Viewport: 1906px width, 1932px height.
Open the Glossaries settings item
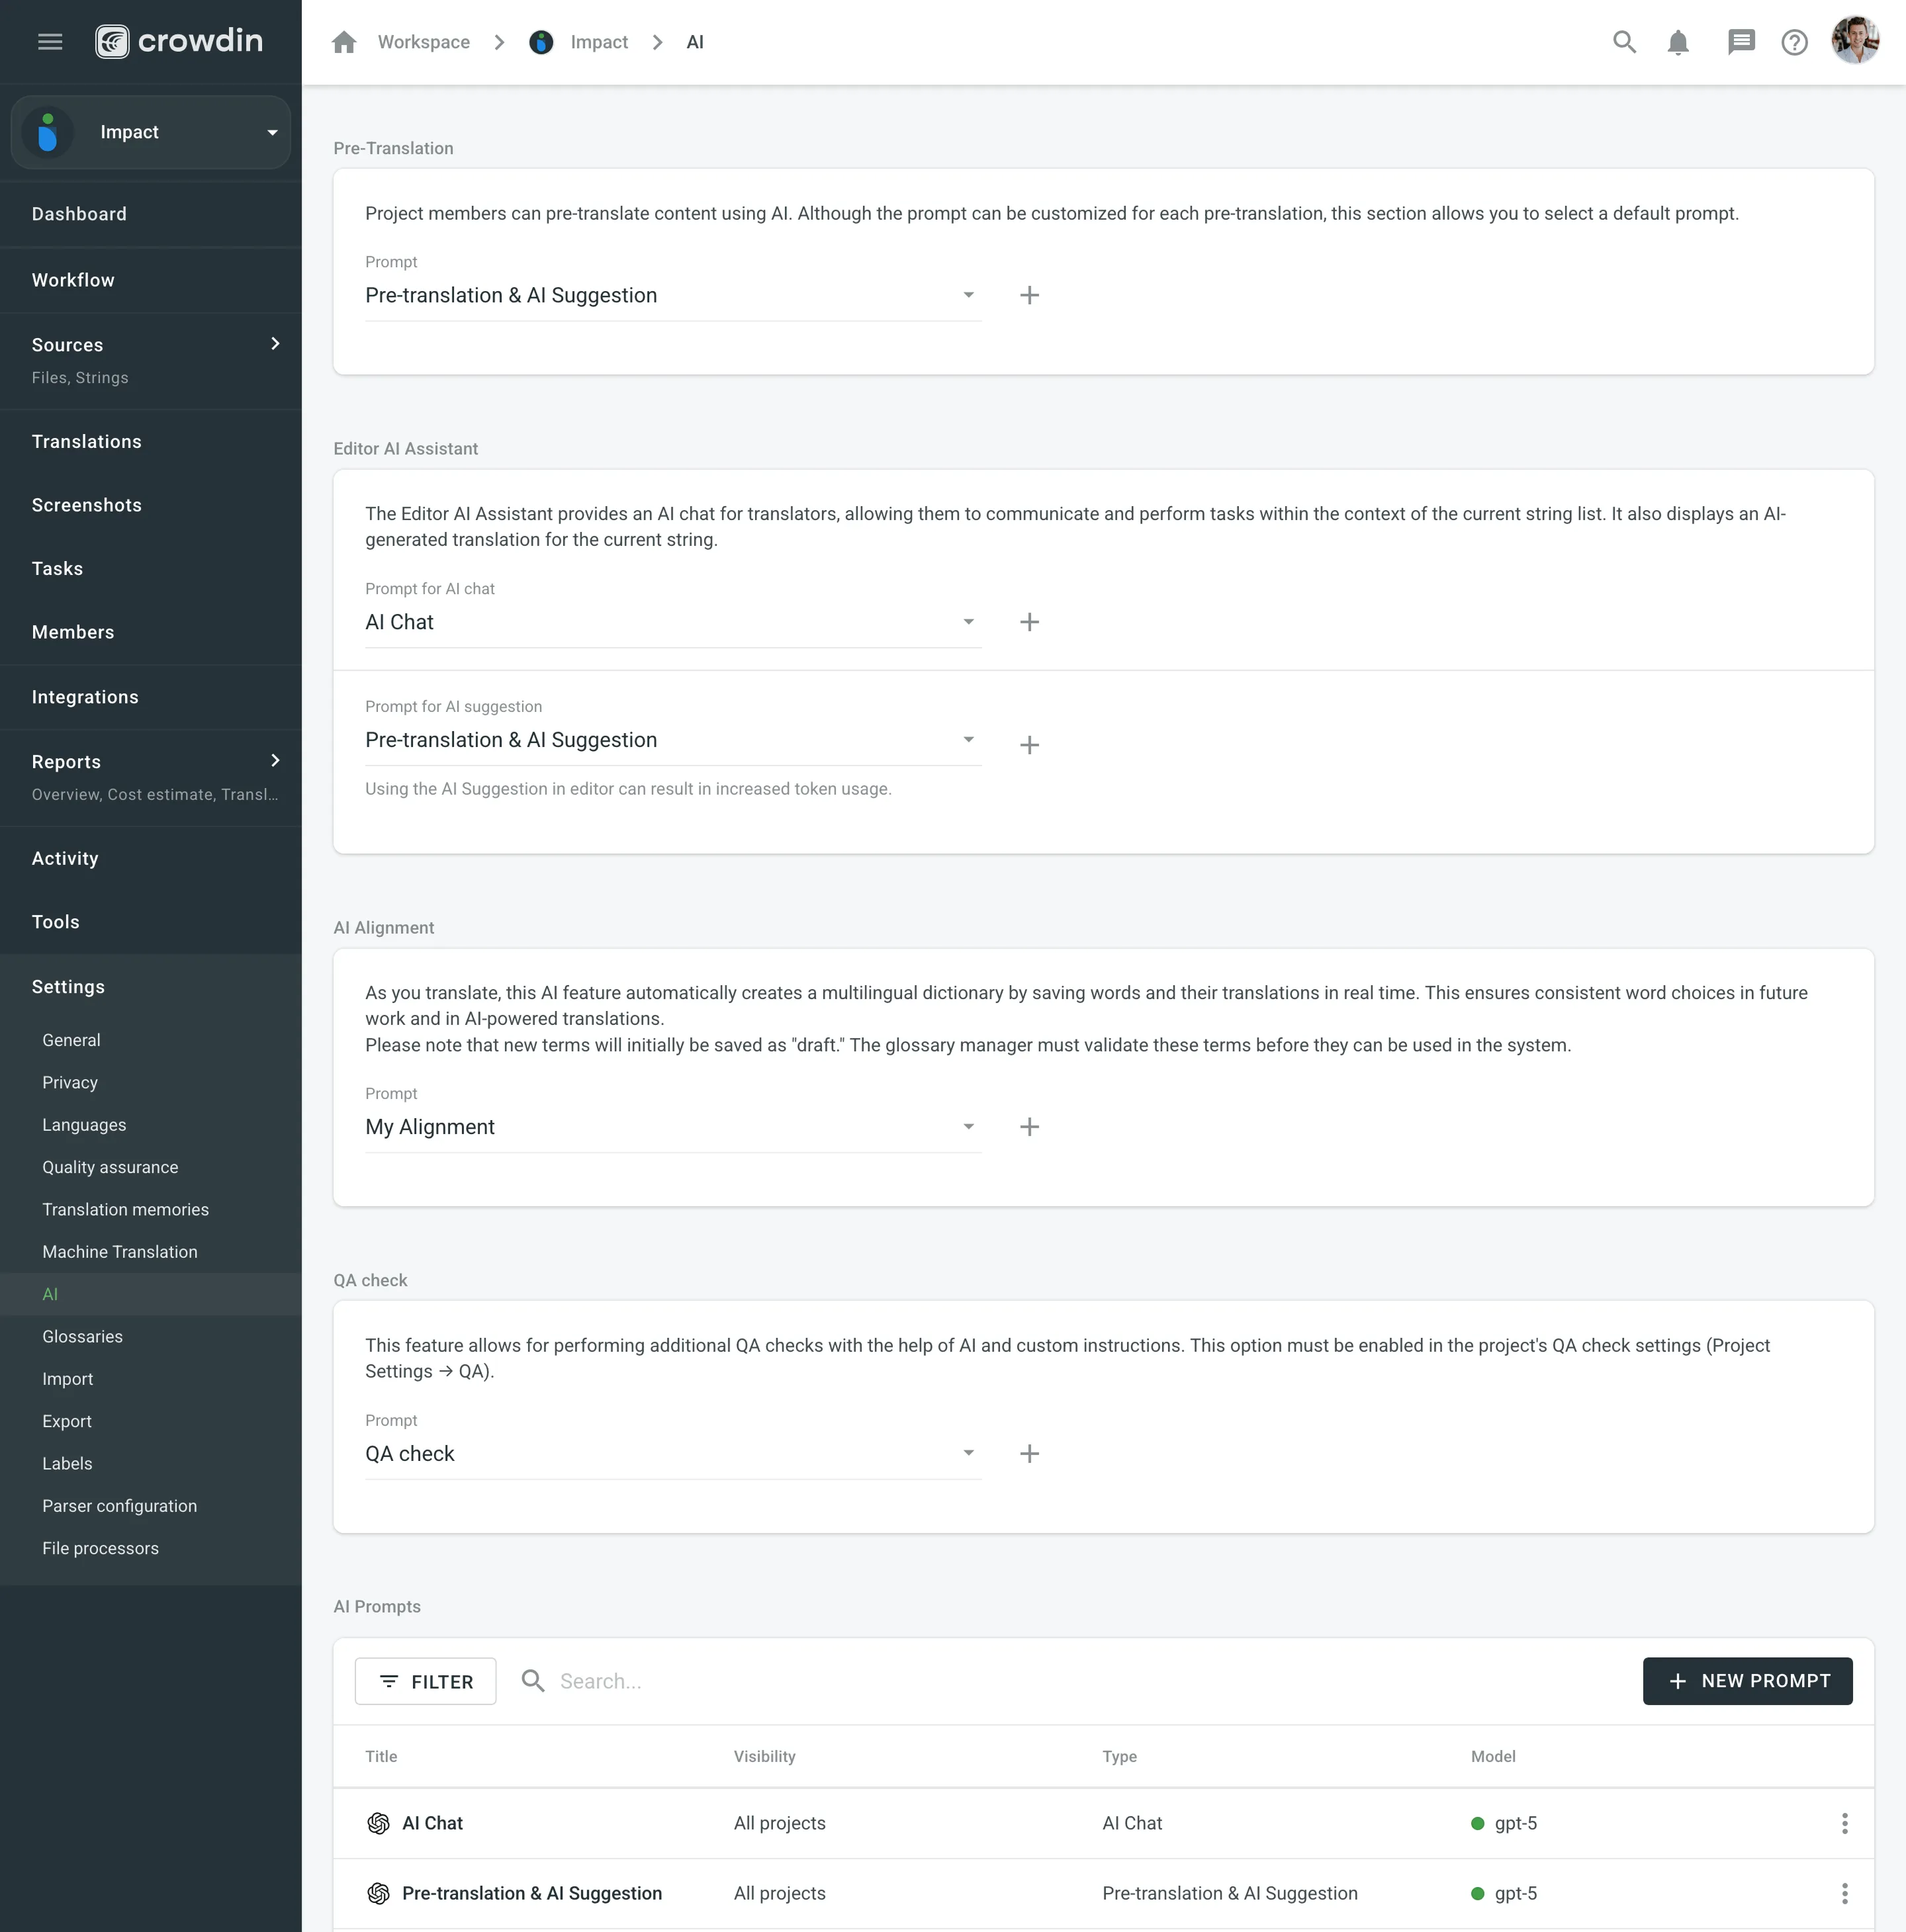82,1336
